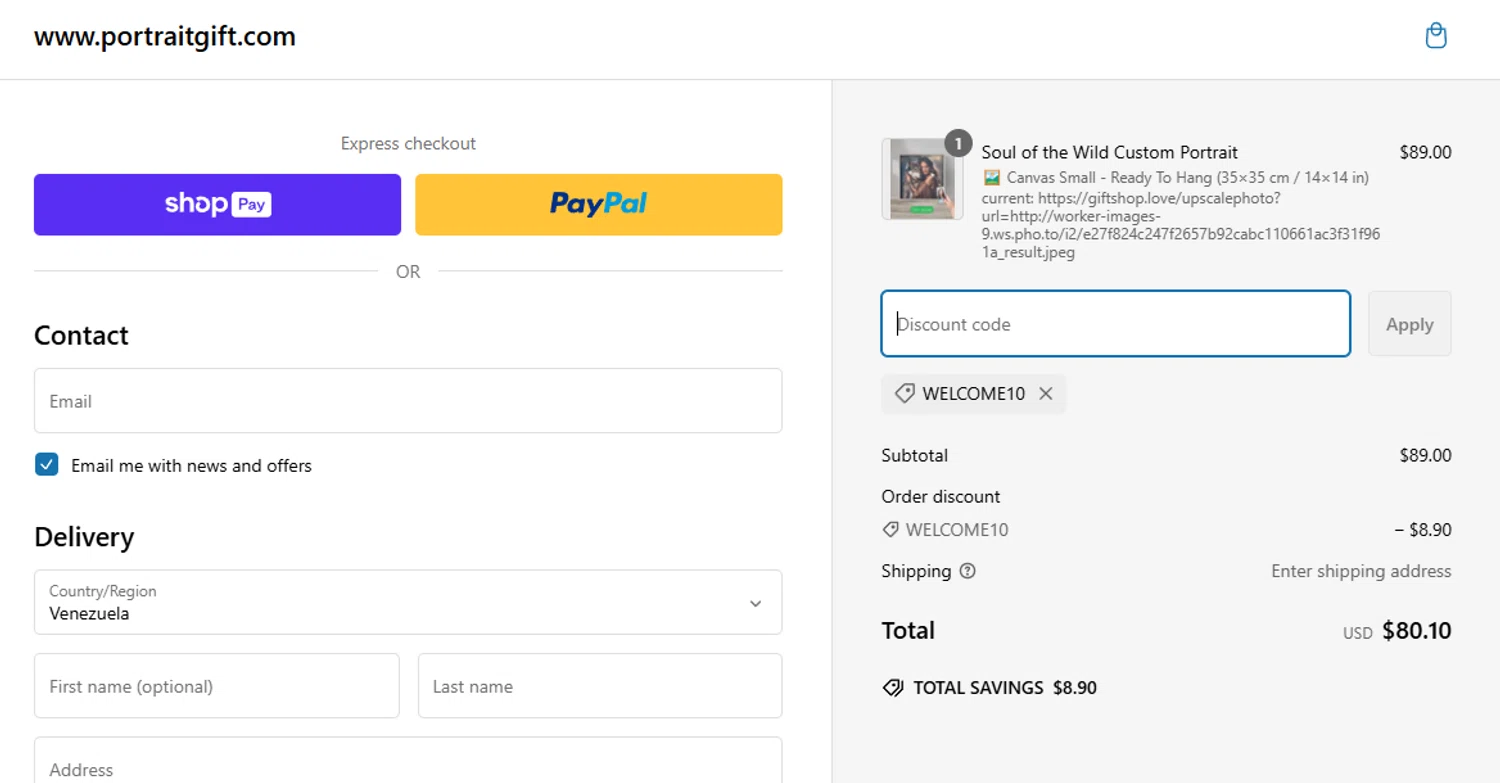The image size is (1500, 783).
Task: Click the tag icon beside Order discount WELCOME10
Action: pyautogui.click(x=890, y=530)
